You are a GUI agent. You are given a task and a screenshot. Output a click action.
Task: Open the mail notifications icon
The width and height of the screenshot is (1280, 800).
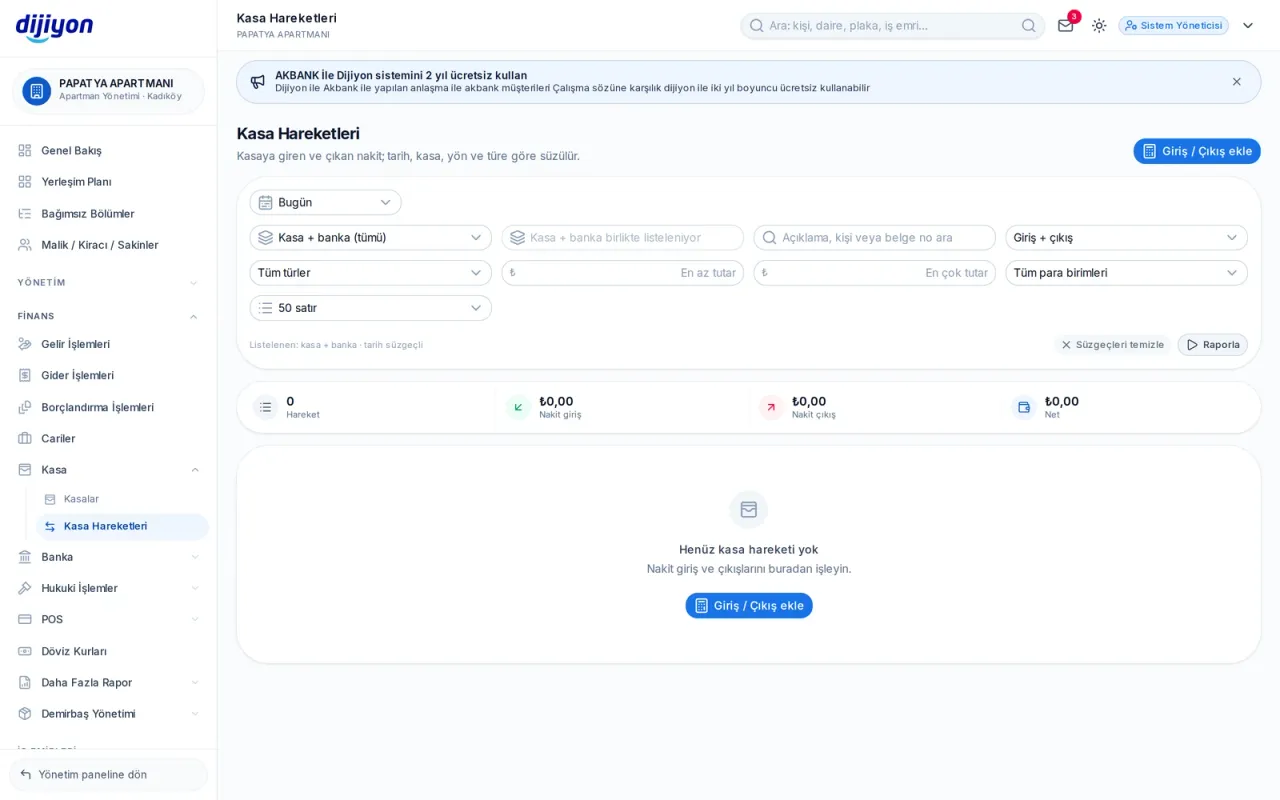1066,25
